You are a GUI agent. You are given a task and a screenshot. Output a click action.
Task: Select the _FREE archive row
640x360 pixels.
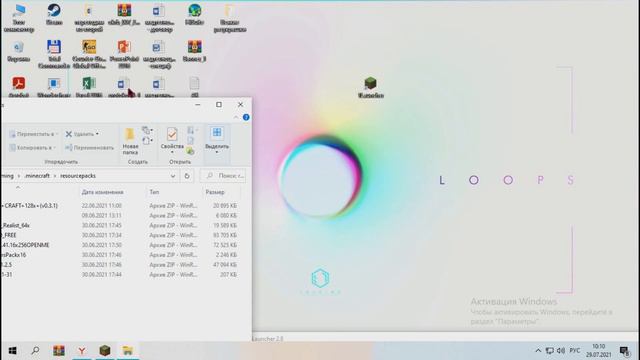(x=121, y=235)
